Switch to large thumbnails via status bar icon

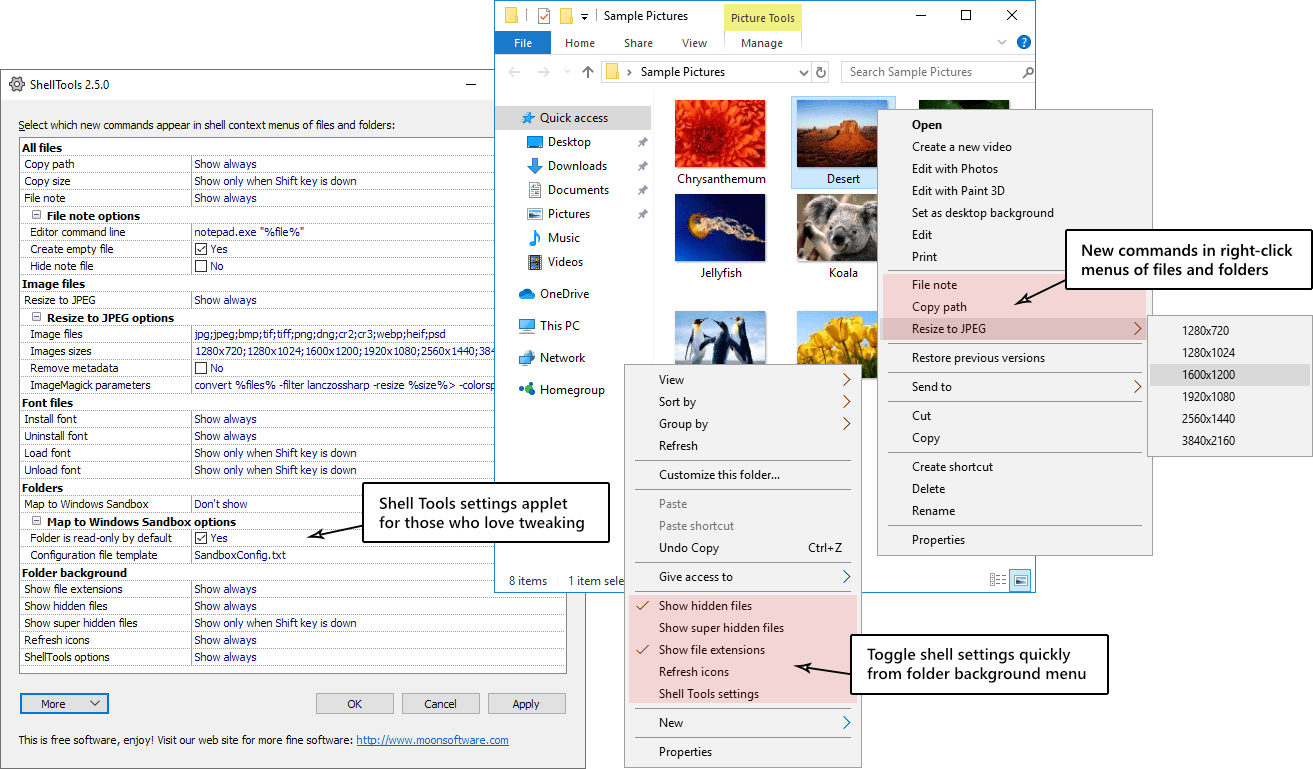[x=1018, y=578]
